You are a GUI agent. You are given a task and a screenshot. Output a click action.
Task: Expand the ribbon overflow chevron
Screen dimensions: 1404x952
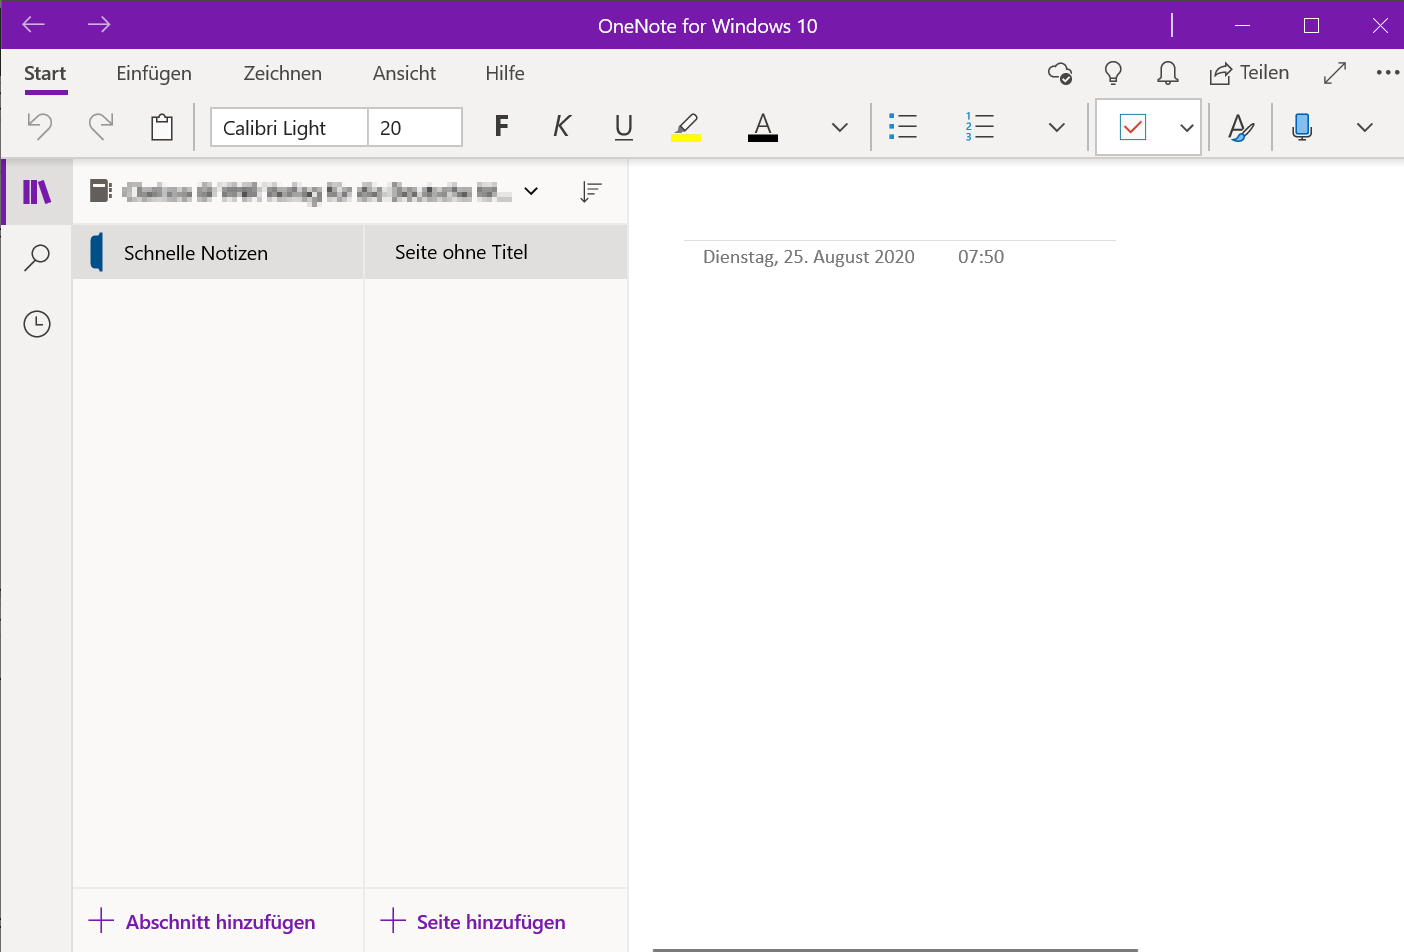tap(1365, 127)
